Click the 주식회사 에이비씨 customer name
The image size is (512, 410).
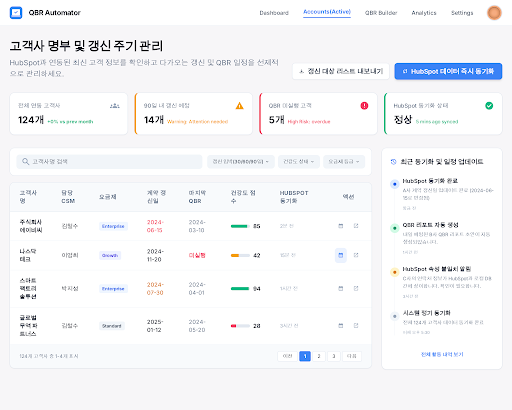point(31,226)
